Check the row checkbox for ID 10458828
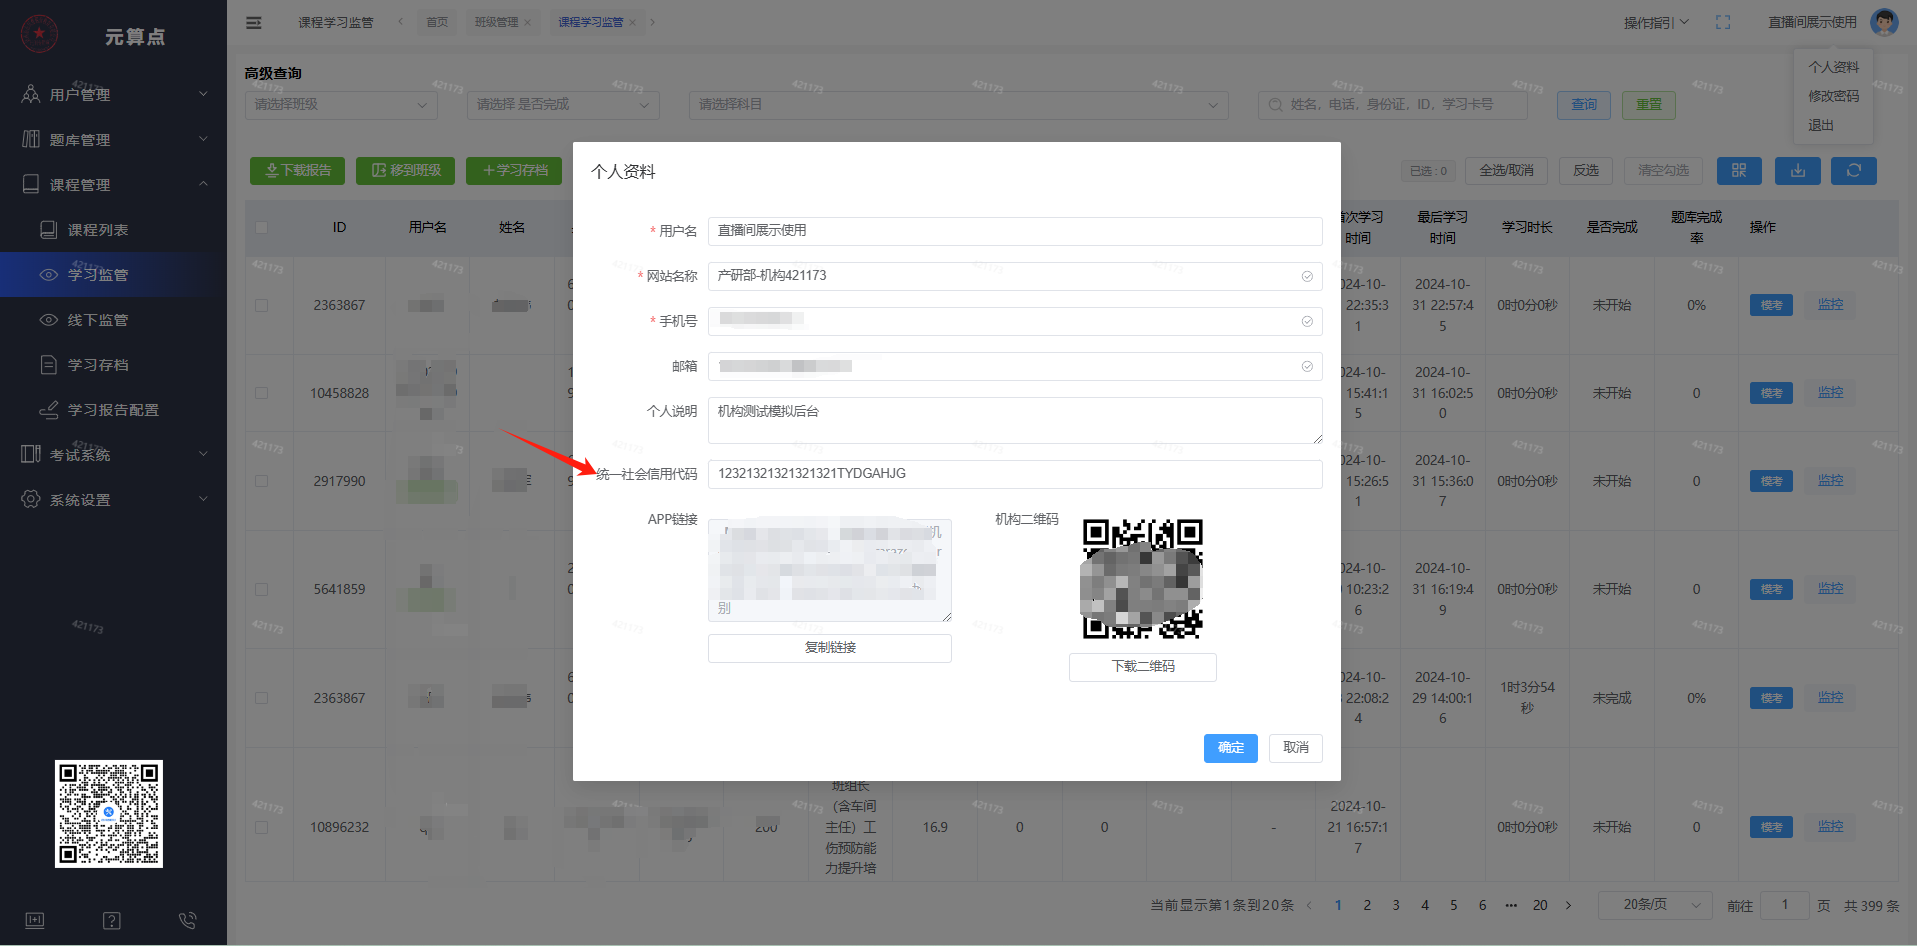1917x946 pixels. 261,393
